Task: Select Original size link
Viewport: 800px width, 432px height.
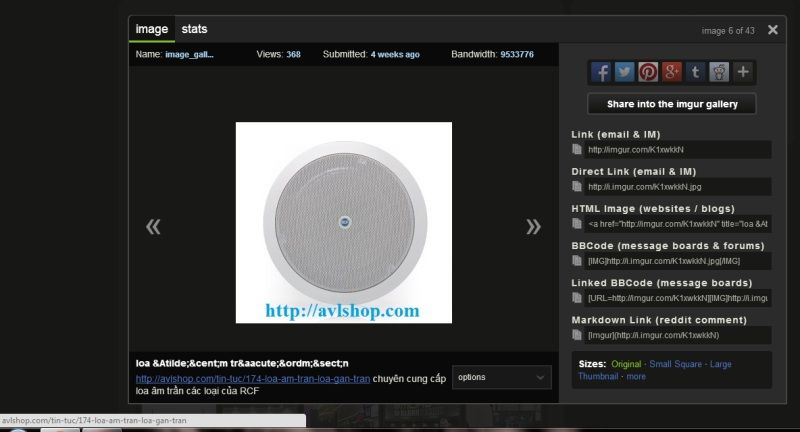Action: pyautogui.click(x=626, y=364)
